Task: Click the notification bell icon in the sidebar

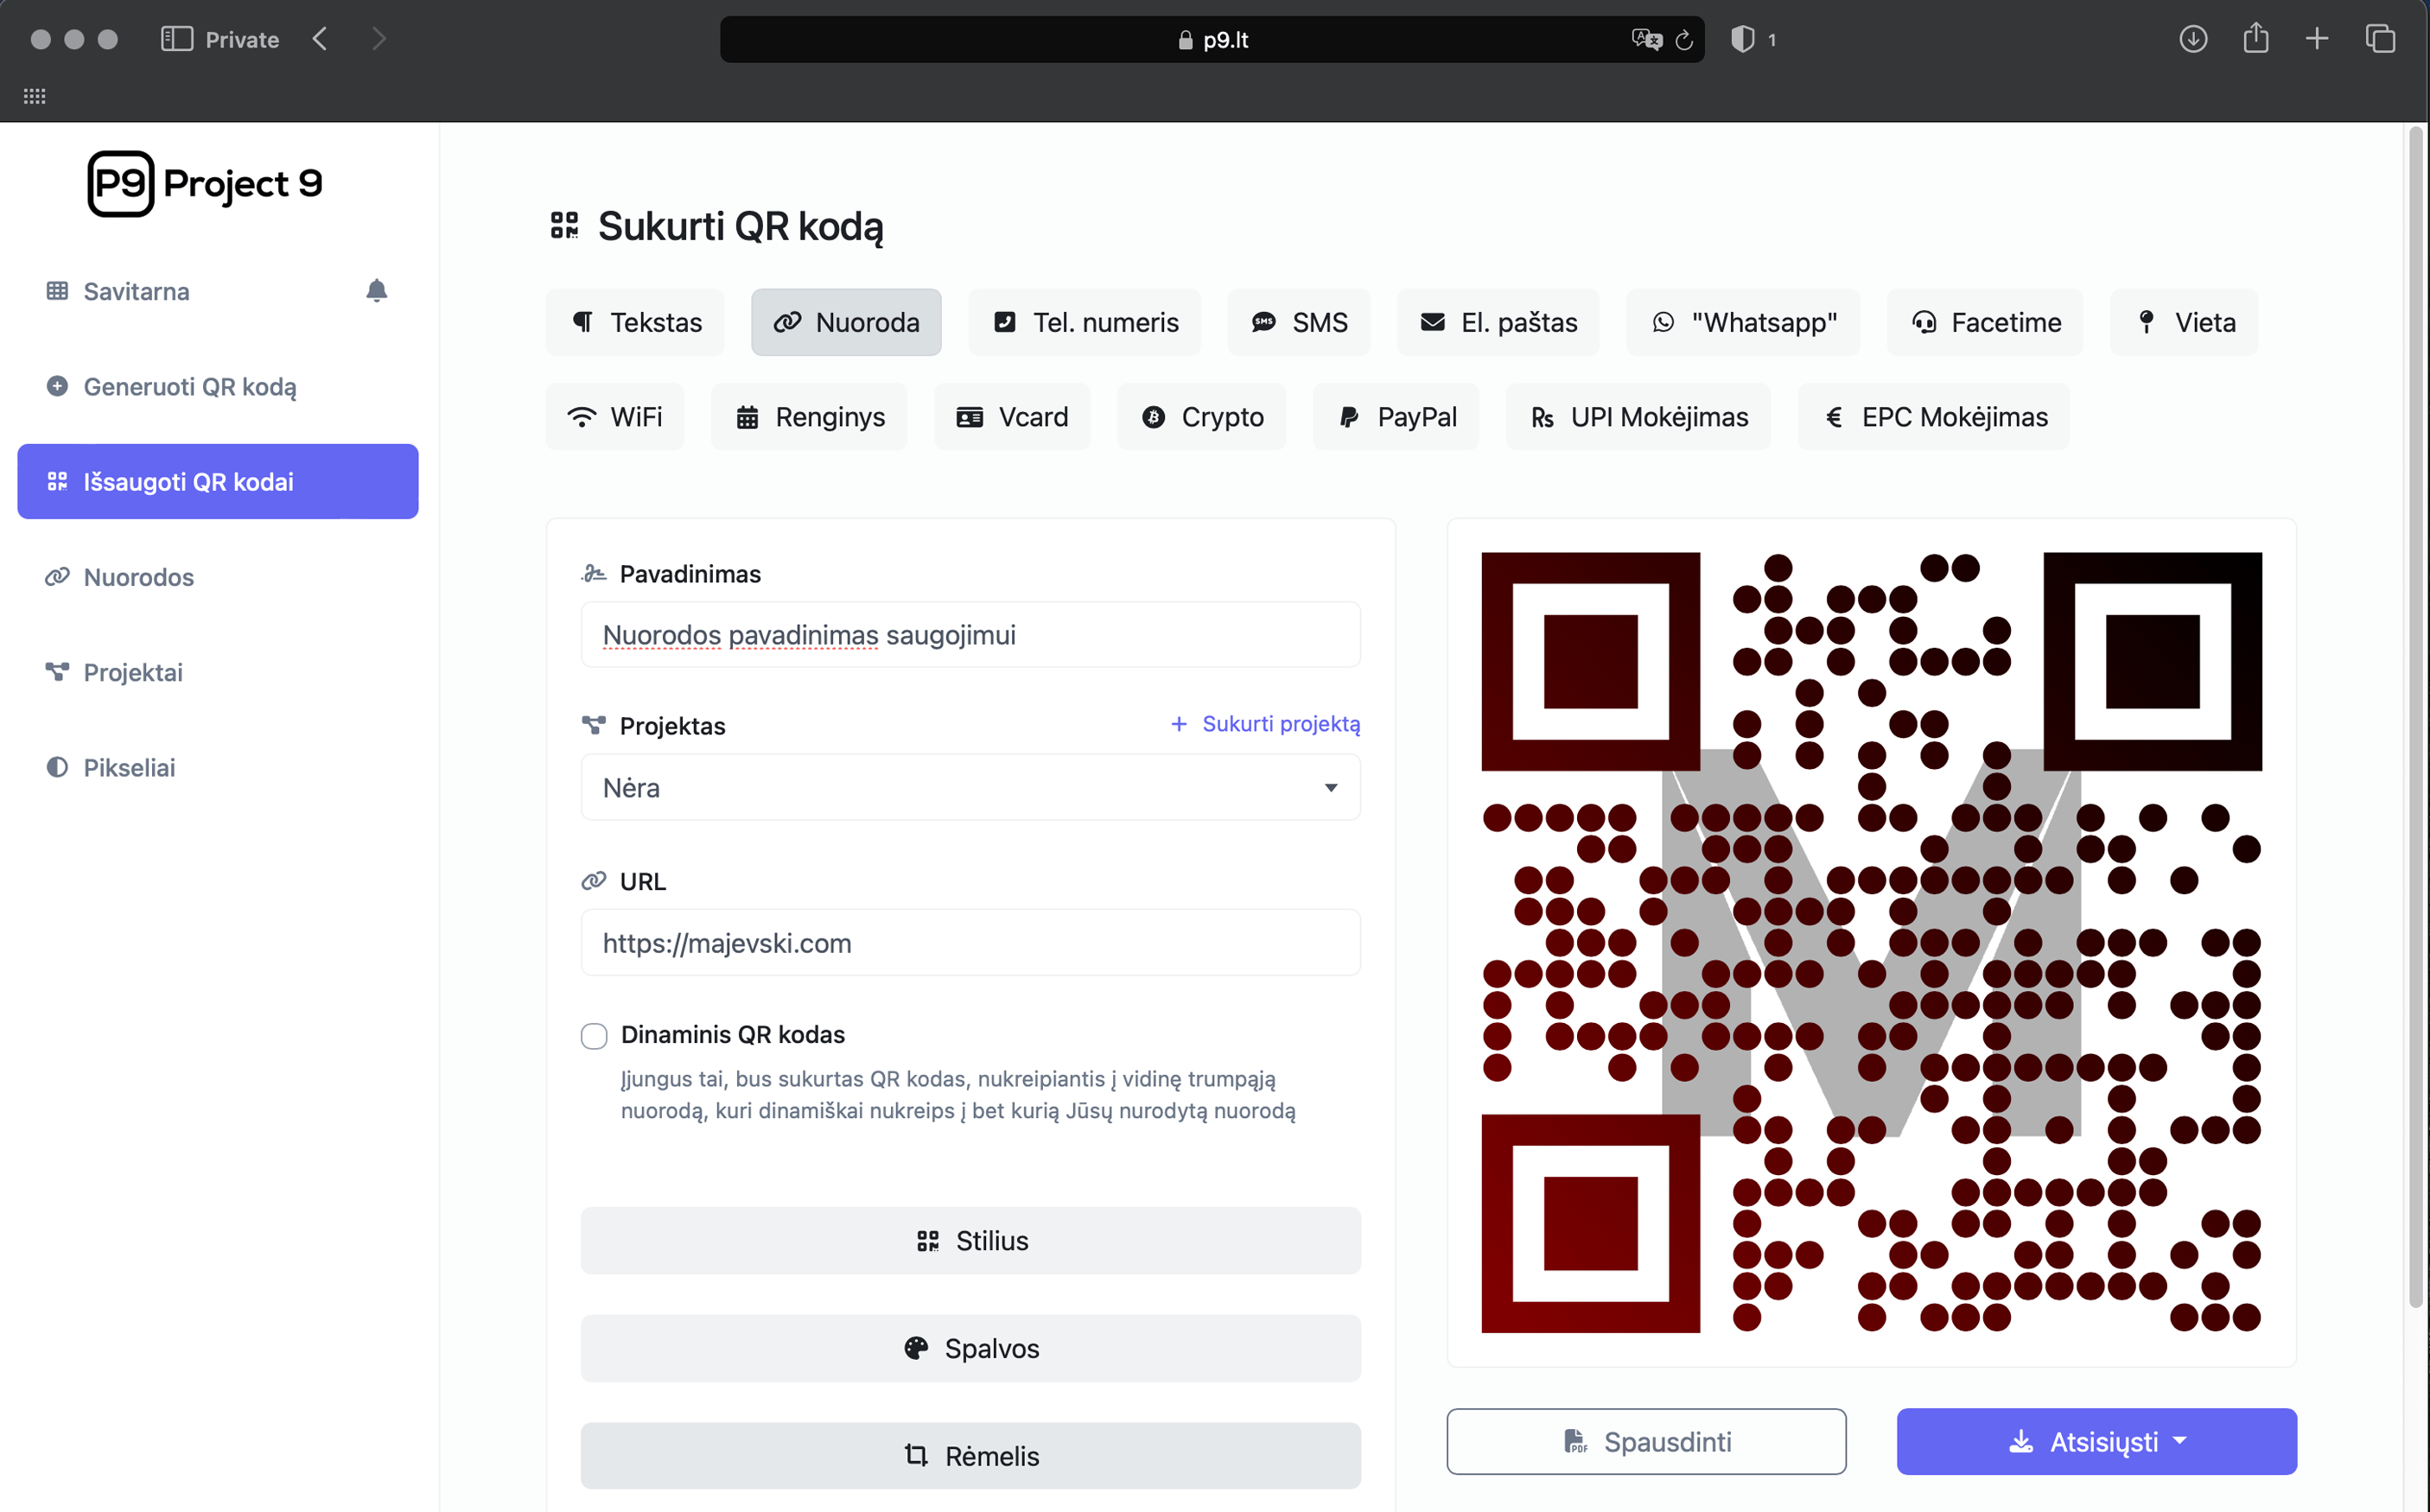Action: 376,290
